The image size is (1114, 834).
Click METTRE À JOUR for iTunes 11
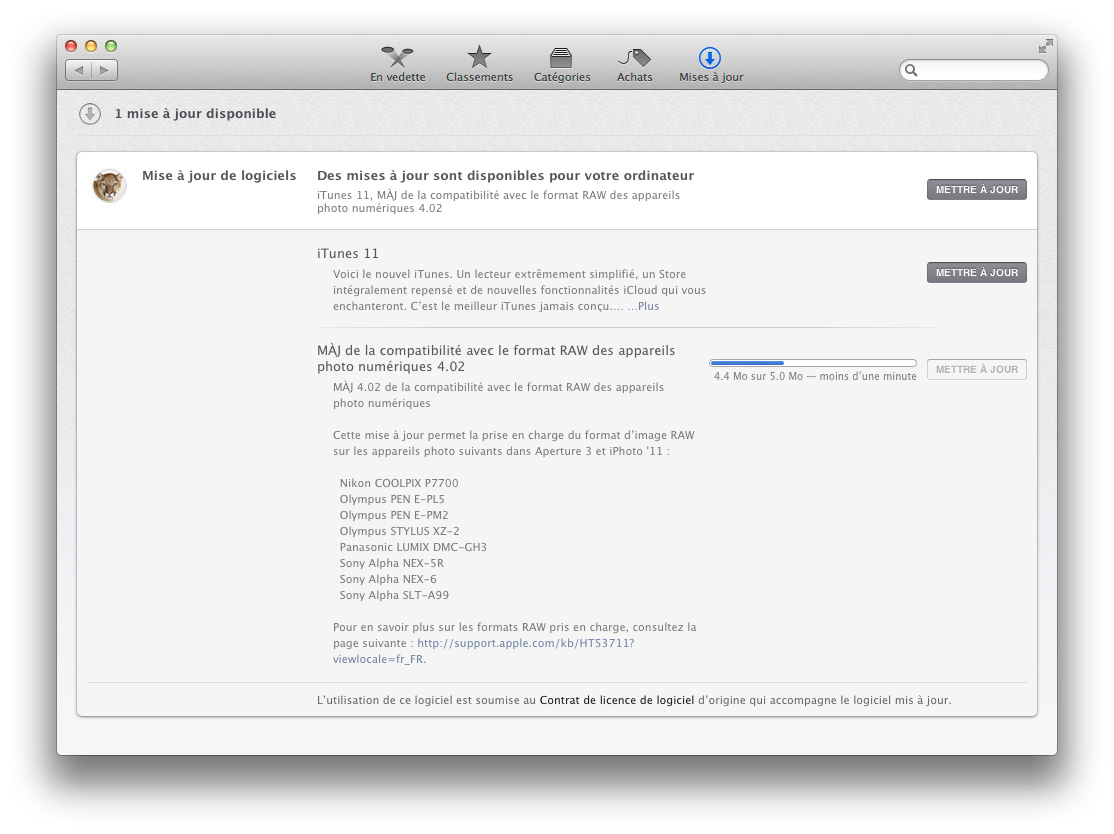pos(976,273)
